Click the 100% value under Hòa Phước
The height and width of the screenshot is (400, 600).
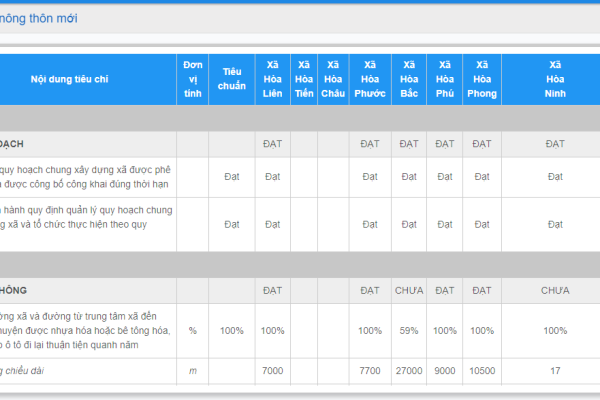coord(370,331)
